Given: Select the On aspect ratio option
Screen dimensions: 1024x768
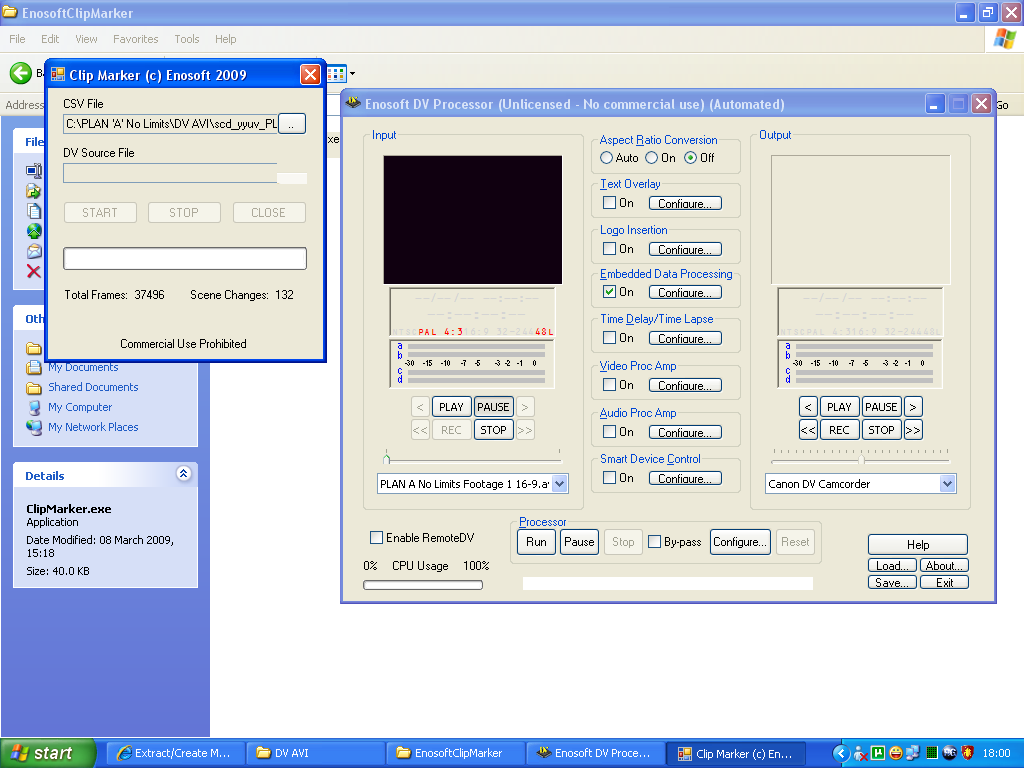Looking at the screenshot, I should click(x=651, y=158).
